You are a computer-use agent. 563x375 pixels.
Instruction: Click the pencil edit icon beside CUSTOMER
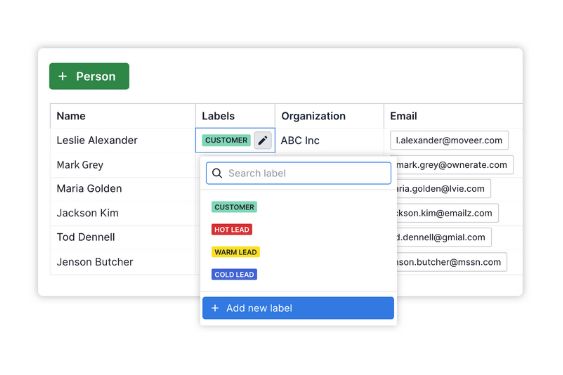[x=263, y=140]
